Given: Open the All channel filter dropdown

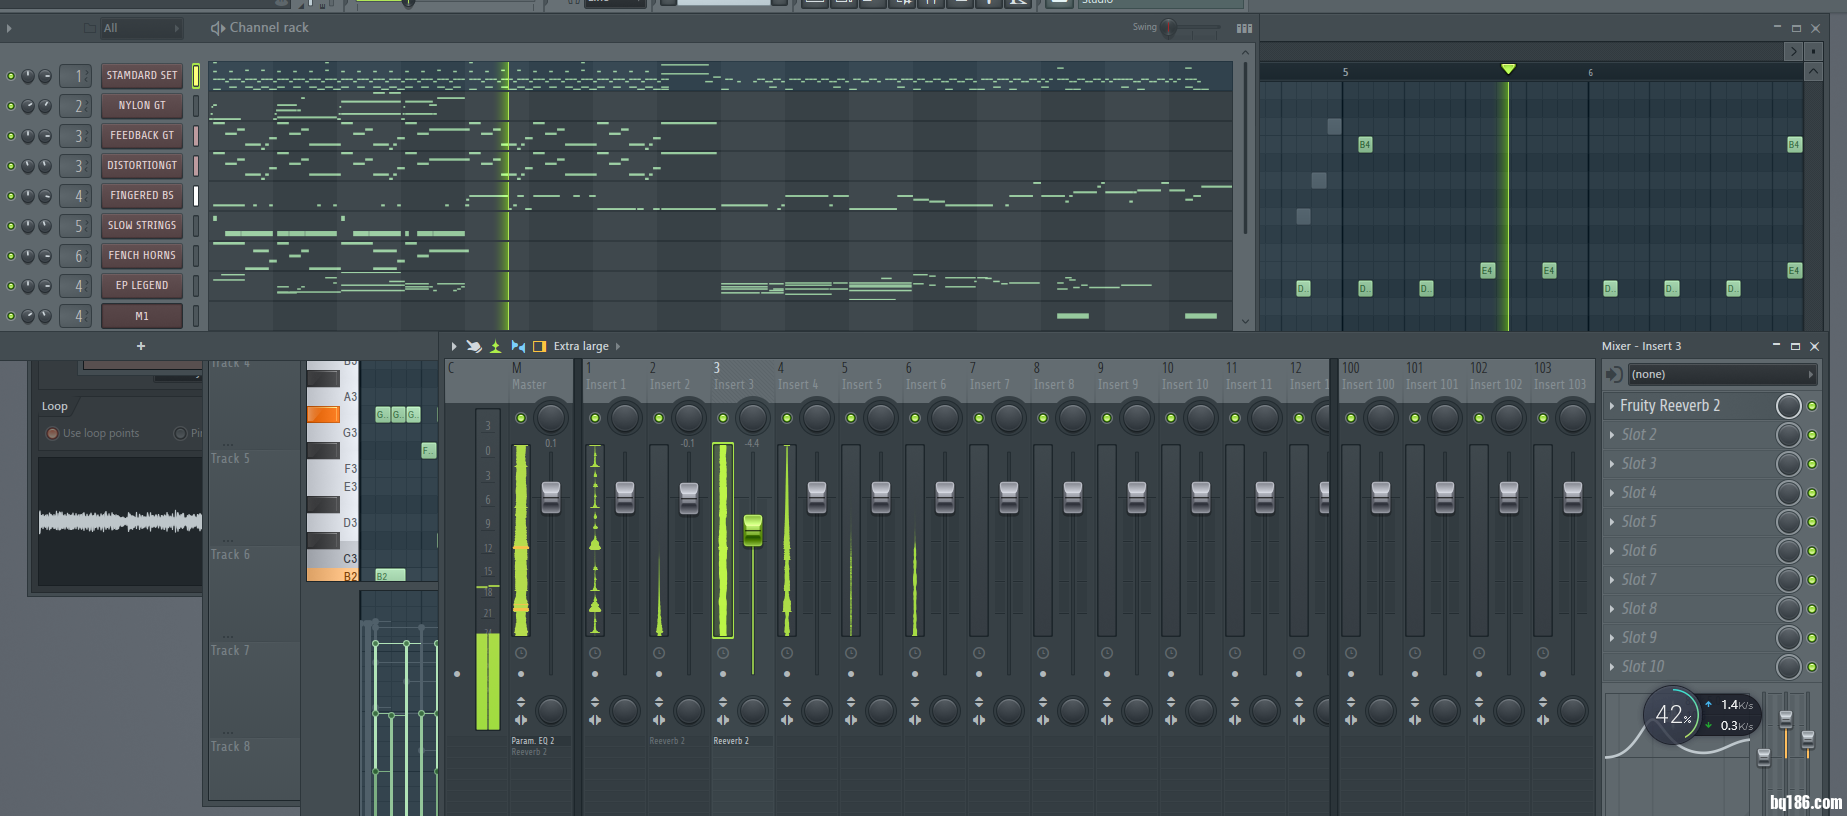Looking at the screenshot, I should (141, 28).
